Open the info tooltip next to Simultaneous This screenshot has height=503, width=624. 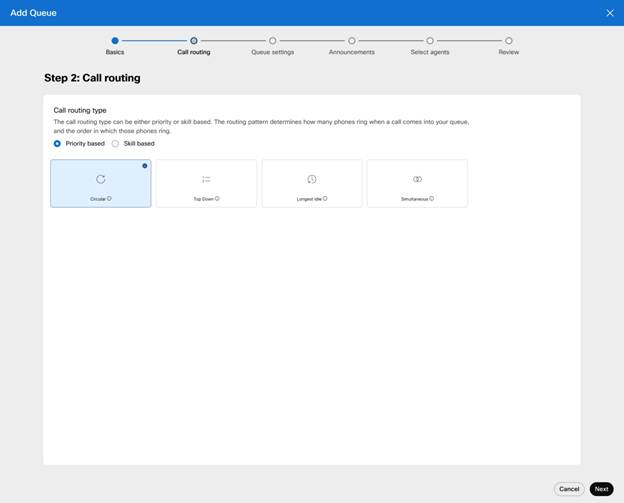click(x=431, y=198)
